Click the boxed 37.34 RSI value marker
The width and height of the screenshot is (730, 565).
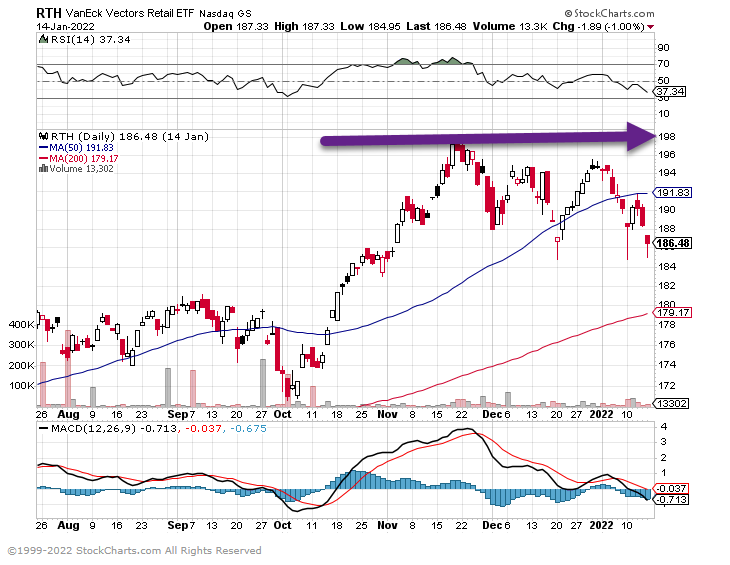pyautogui.click(x=671, y=91)
